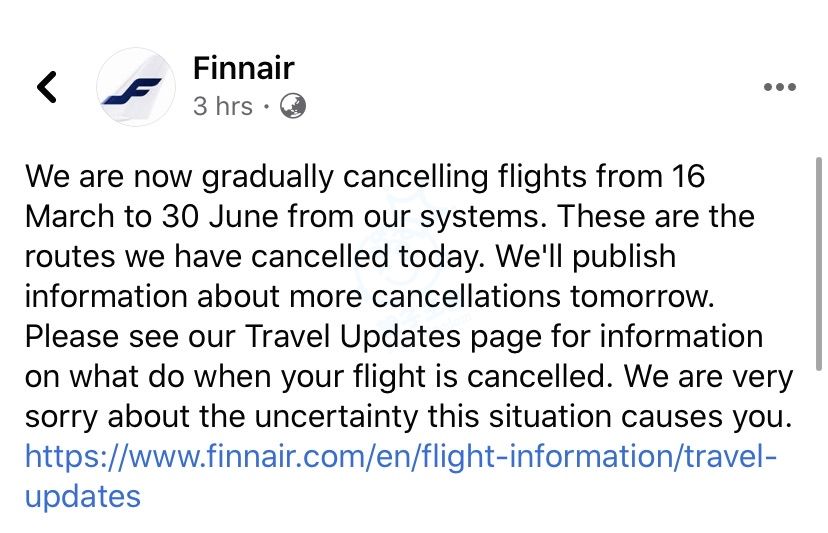This screenshot has width=828, height=533.
Task: Open the 3 hrs post timestamp
Action: coord(222,106)
